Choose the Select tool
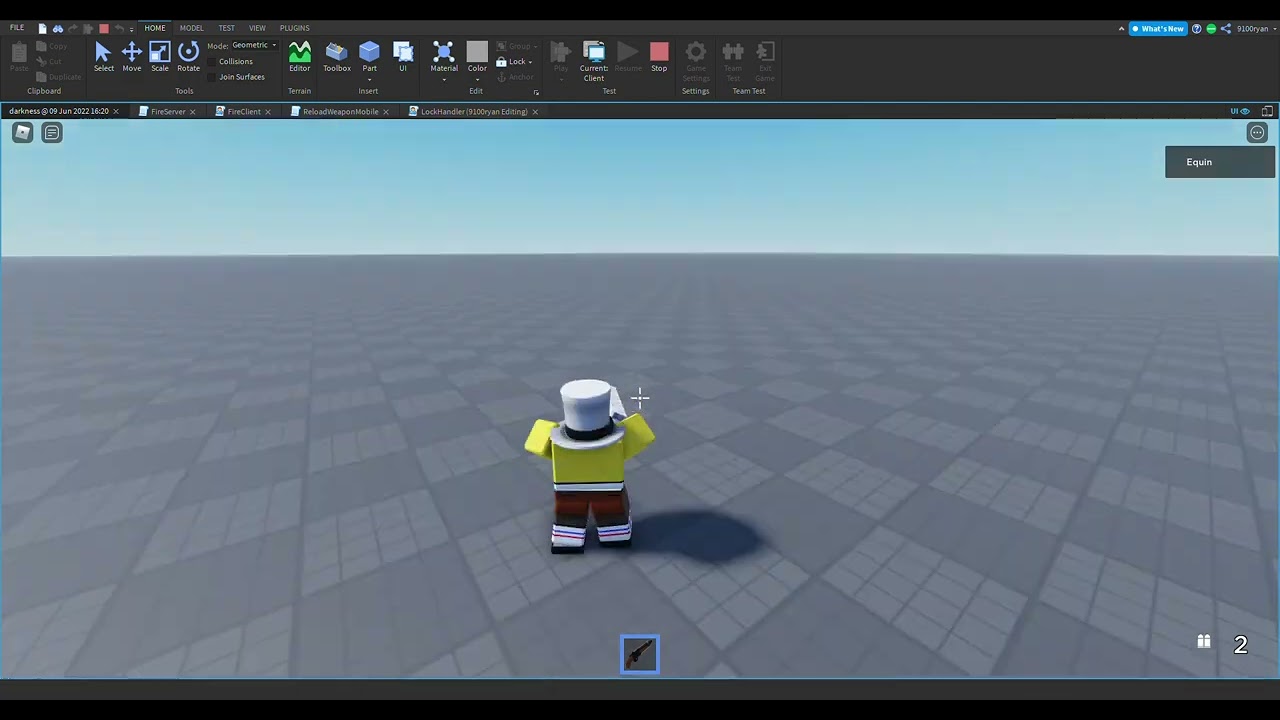Viewport: 1280px width, 720px height. [x=103, y=56]
